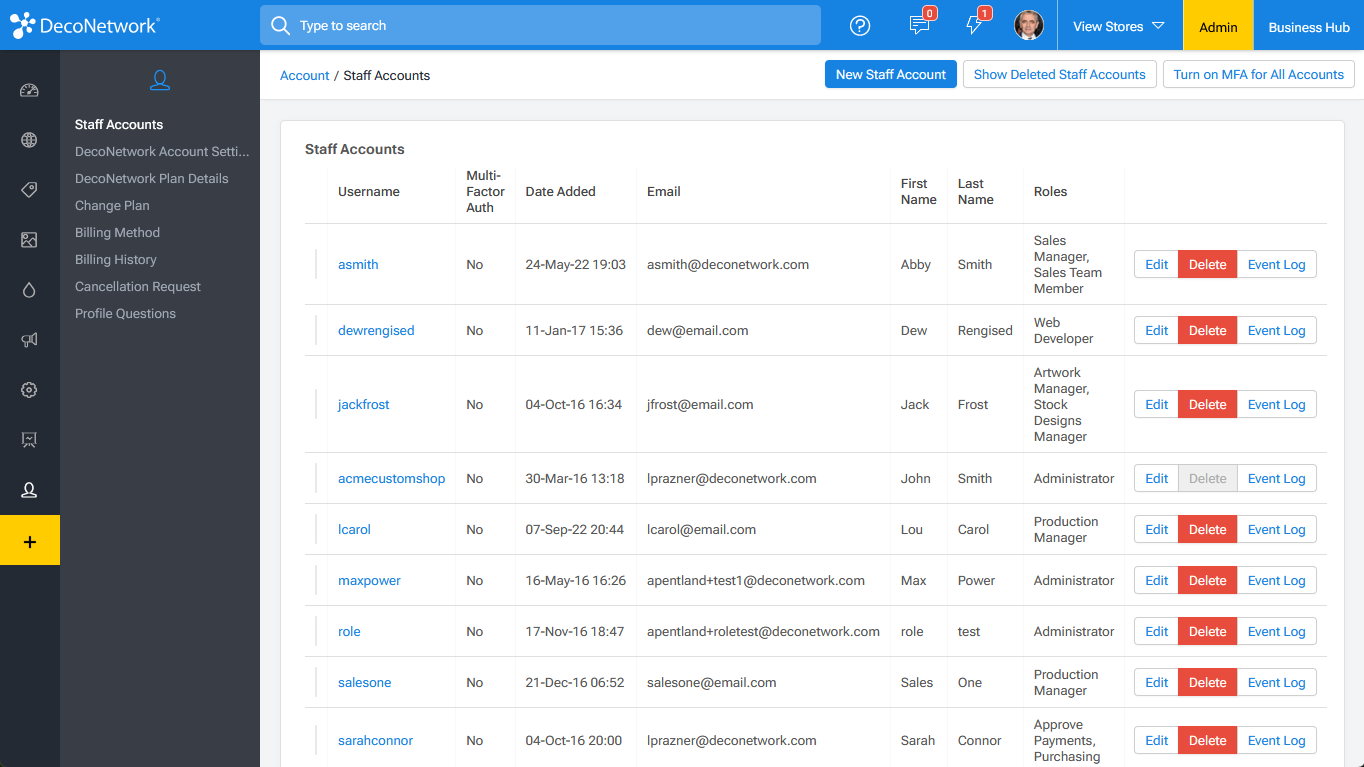The width and height of the screenshot is (1364, 767).
Task: Select the droplet Production icon in sidebar
Action: coord(30,289)
